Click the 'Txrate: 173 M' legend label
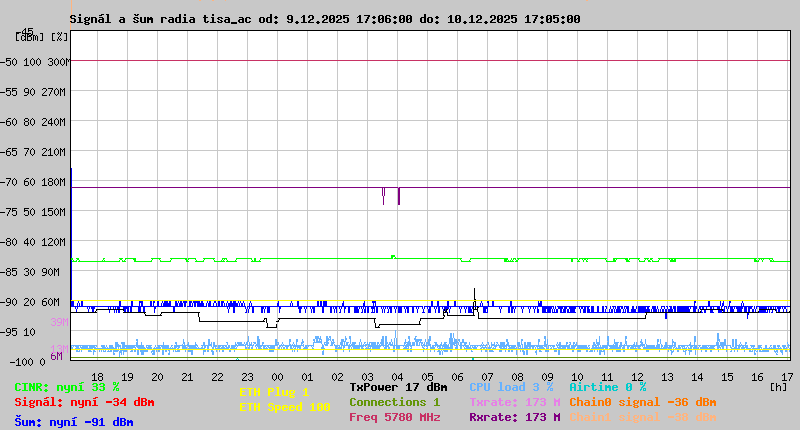The height and width of the screenshot is (430, 800). 515,402
